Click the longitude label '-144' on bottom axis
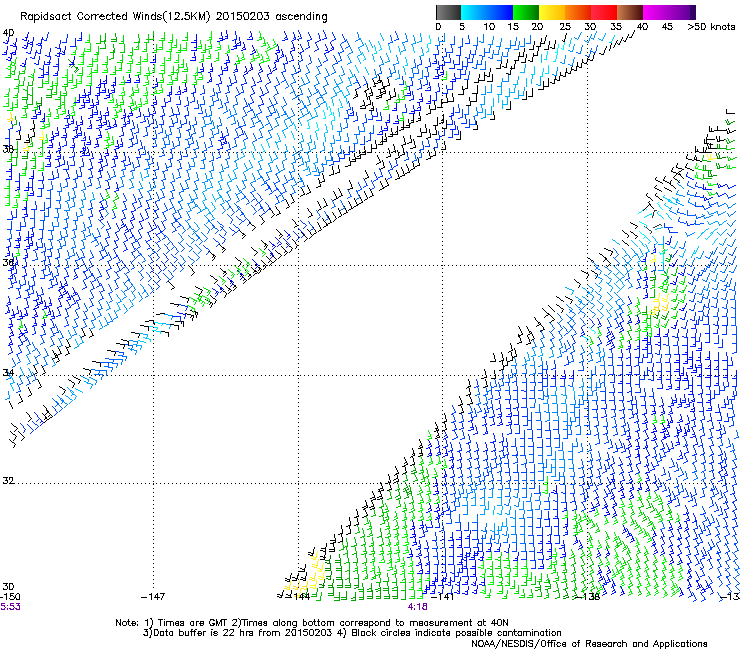This screenshot has height=650, width=740. 298,597
